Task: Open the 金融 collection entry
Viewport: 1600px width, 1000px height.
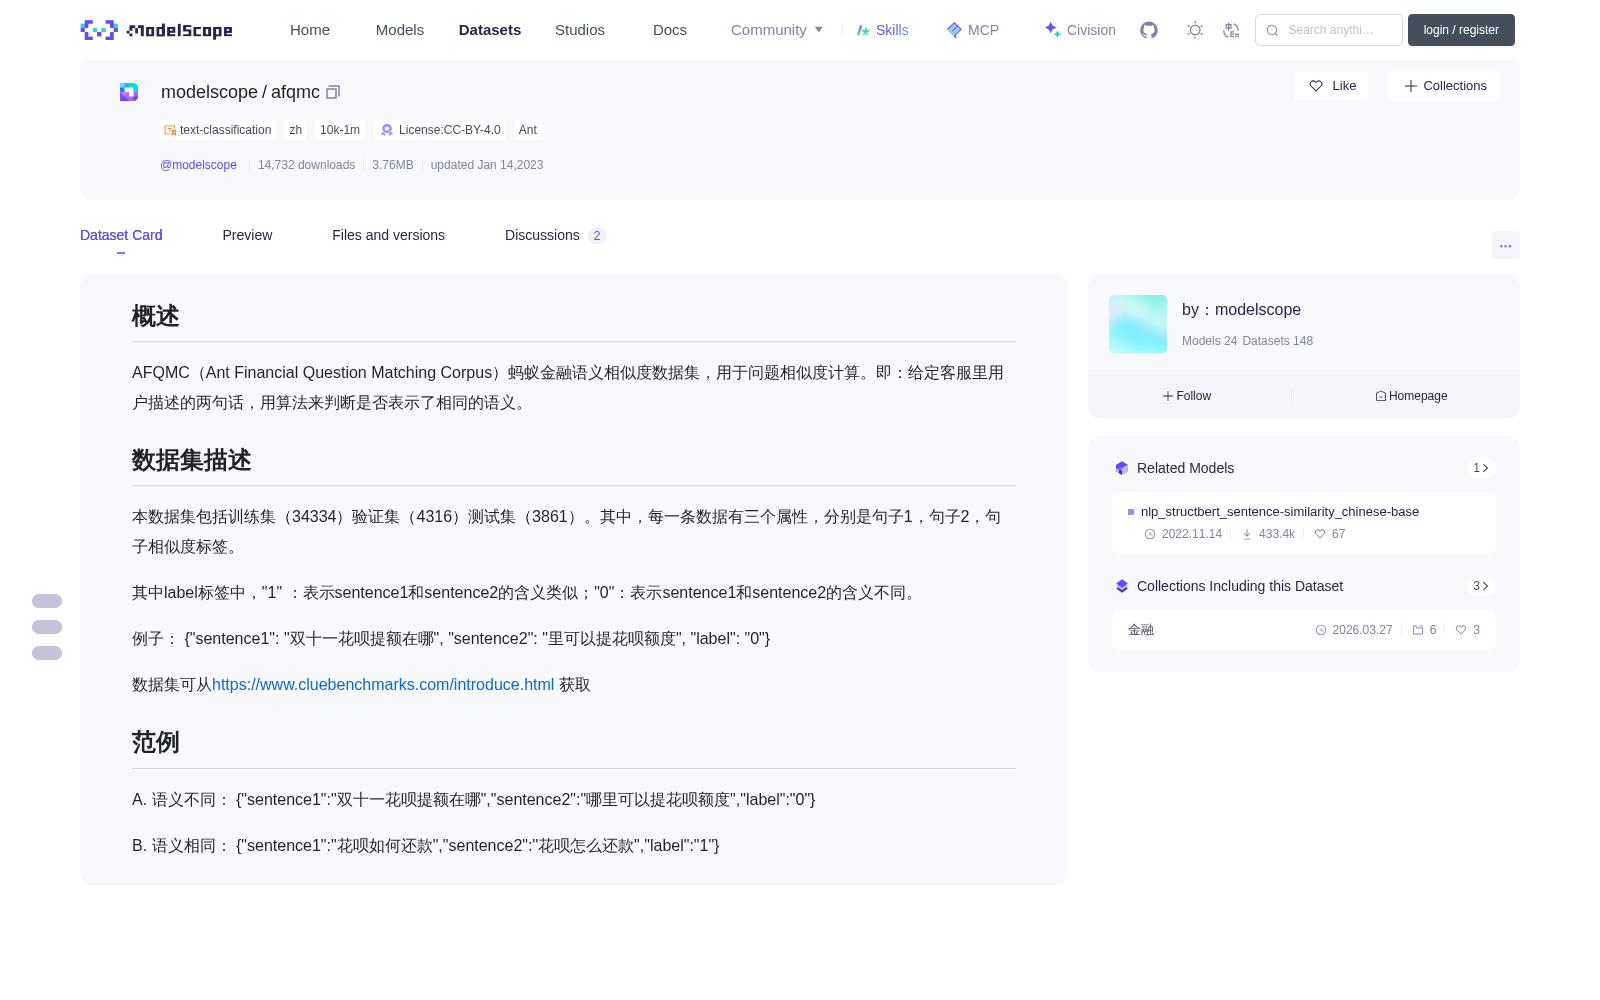Action: (x=1304, y=630)
